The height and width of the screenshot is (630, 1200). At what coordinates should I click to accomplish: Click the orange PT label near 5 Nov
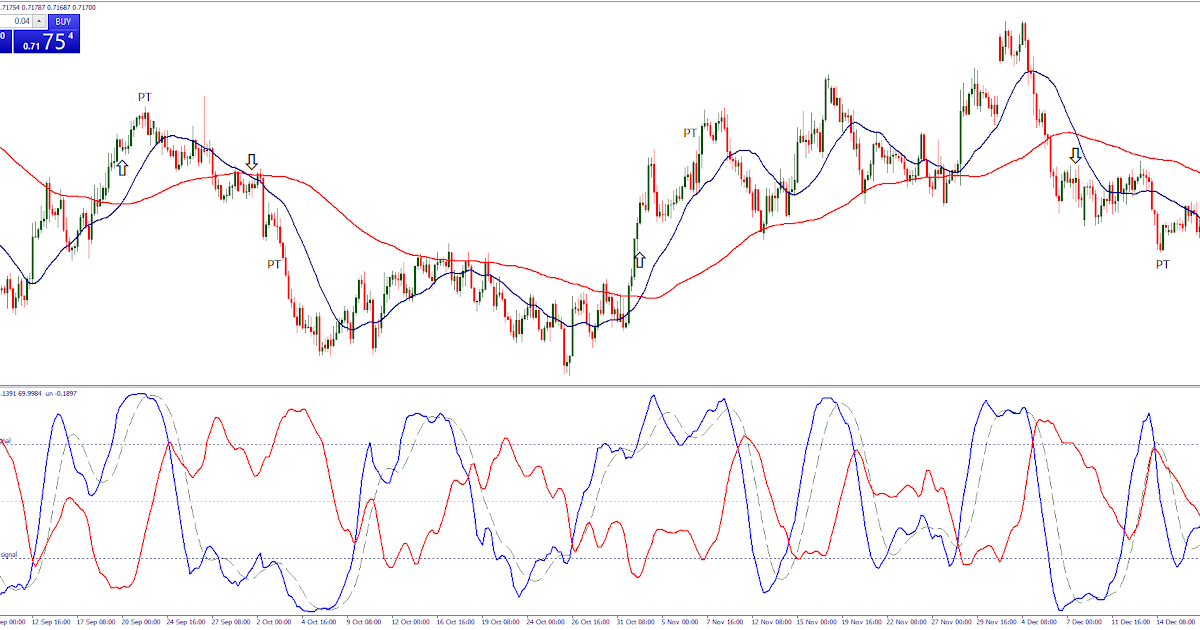[x=690, y=132]
